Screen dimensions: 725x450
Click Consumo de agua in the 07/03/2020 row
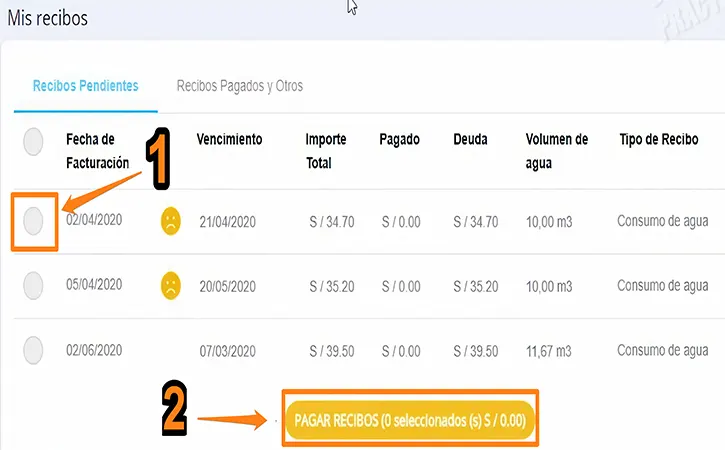coord(663,351)
